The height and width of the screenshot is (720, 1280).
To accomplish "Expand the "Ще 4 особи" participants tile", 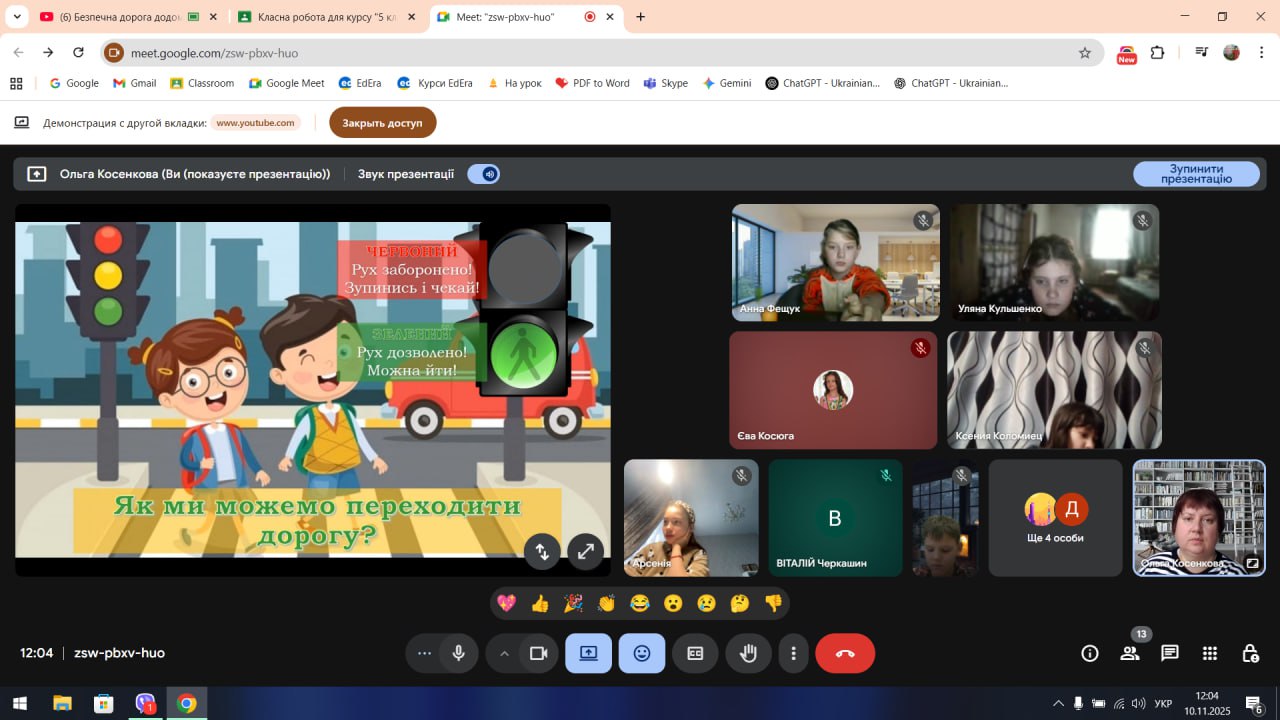I will tap(1055, 518).
